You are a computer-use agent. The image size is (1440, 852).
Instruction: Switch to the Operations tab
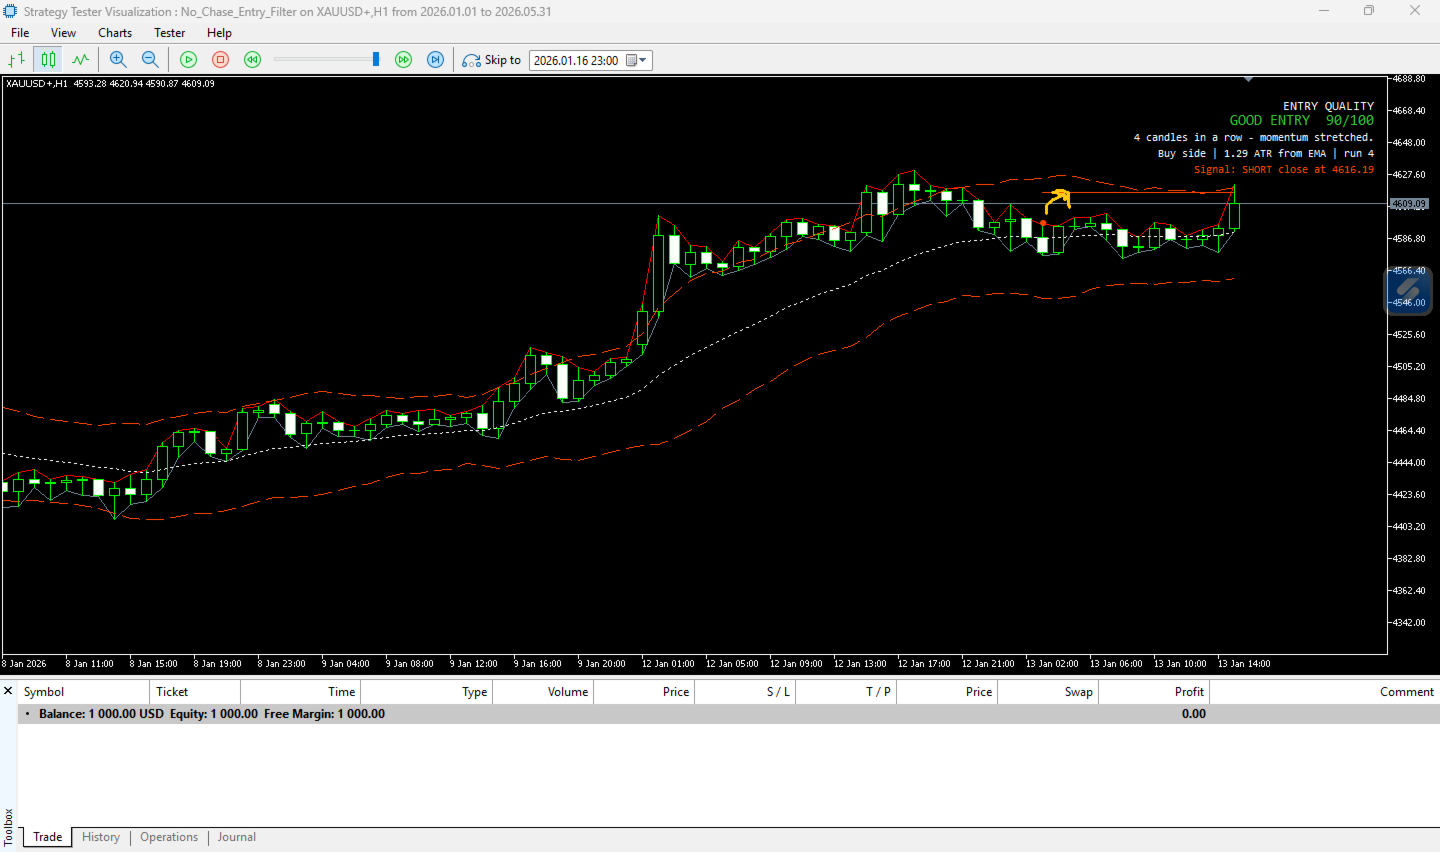tap(169, 837)
